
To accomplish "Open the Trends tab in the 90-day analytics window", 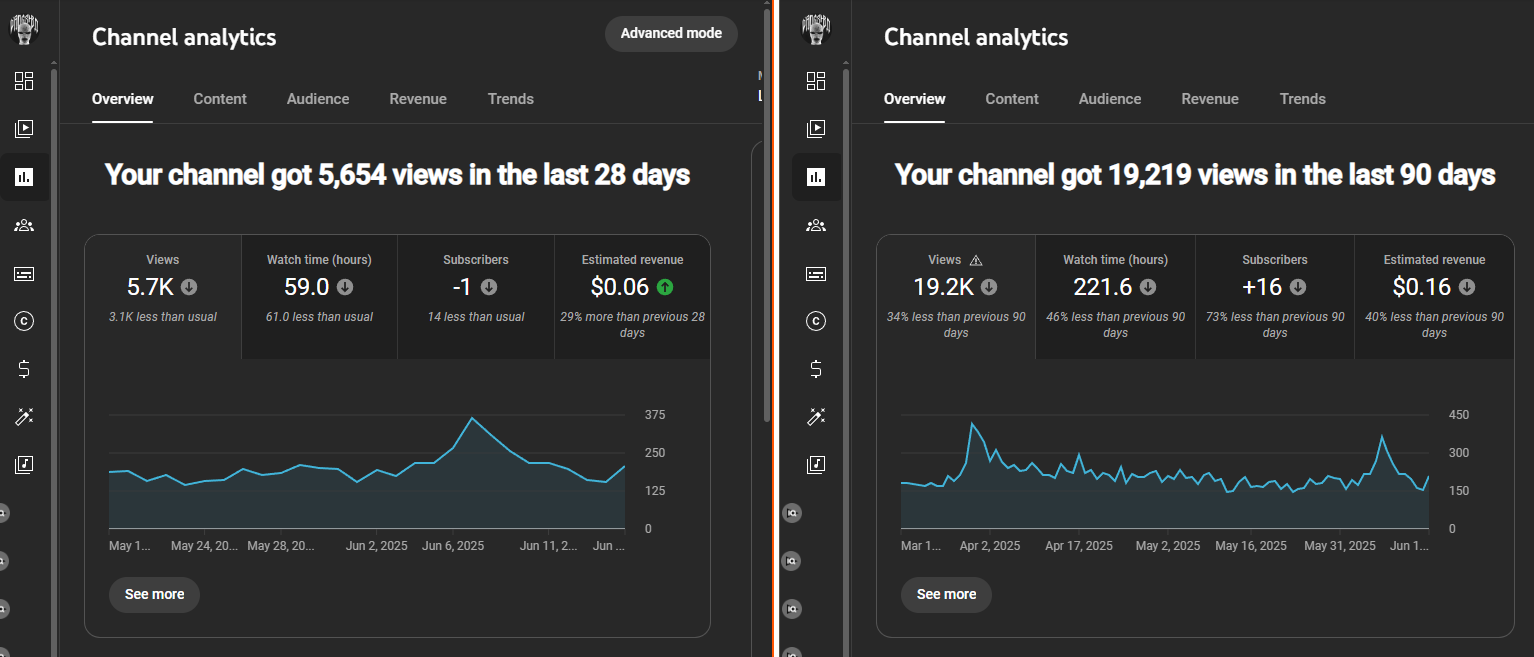I will click(1302, 99).
